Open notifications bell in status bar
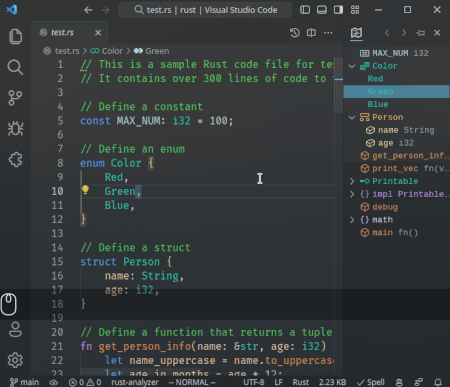The image size is (450, 387). (x=438, y=382)
